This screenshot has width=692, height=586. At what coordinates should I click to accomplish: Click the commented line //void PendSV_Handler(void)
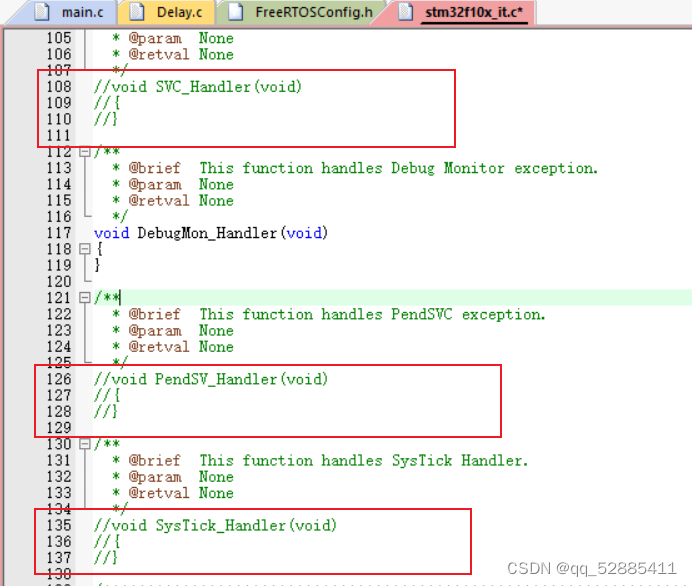(211, 379)
